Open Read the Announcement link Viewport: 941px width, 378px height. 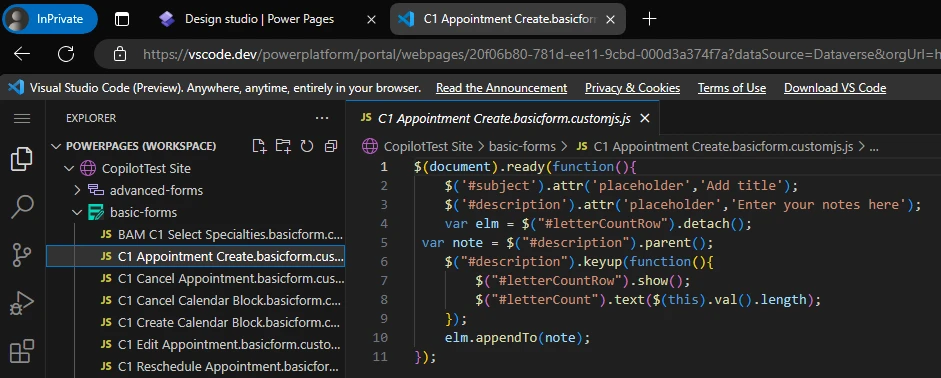501,88
